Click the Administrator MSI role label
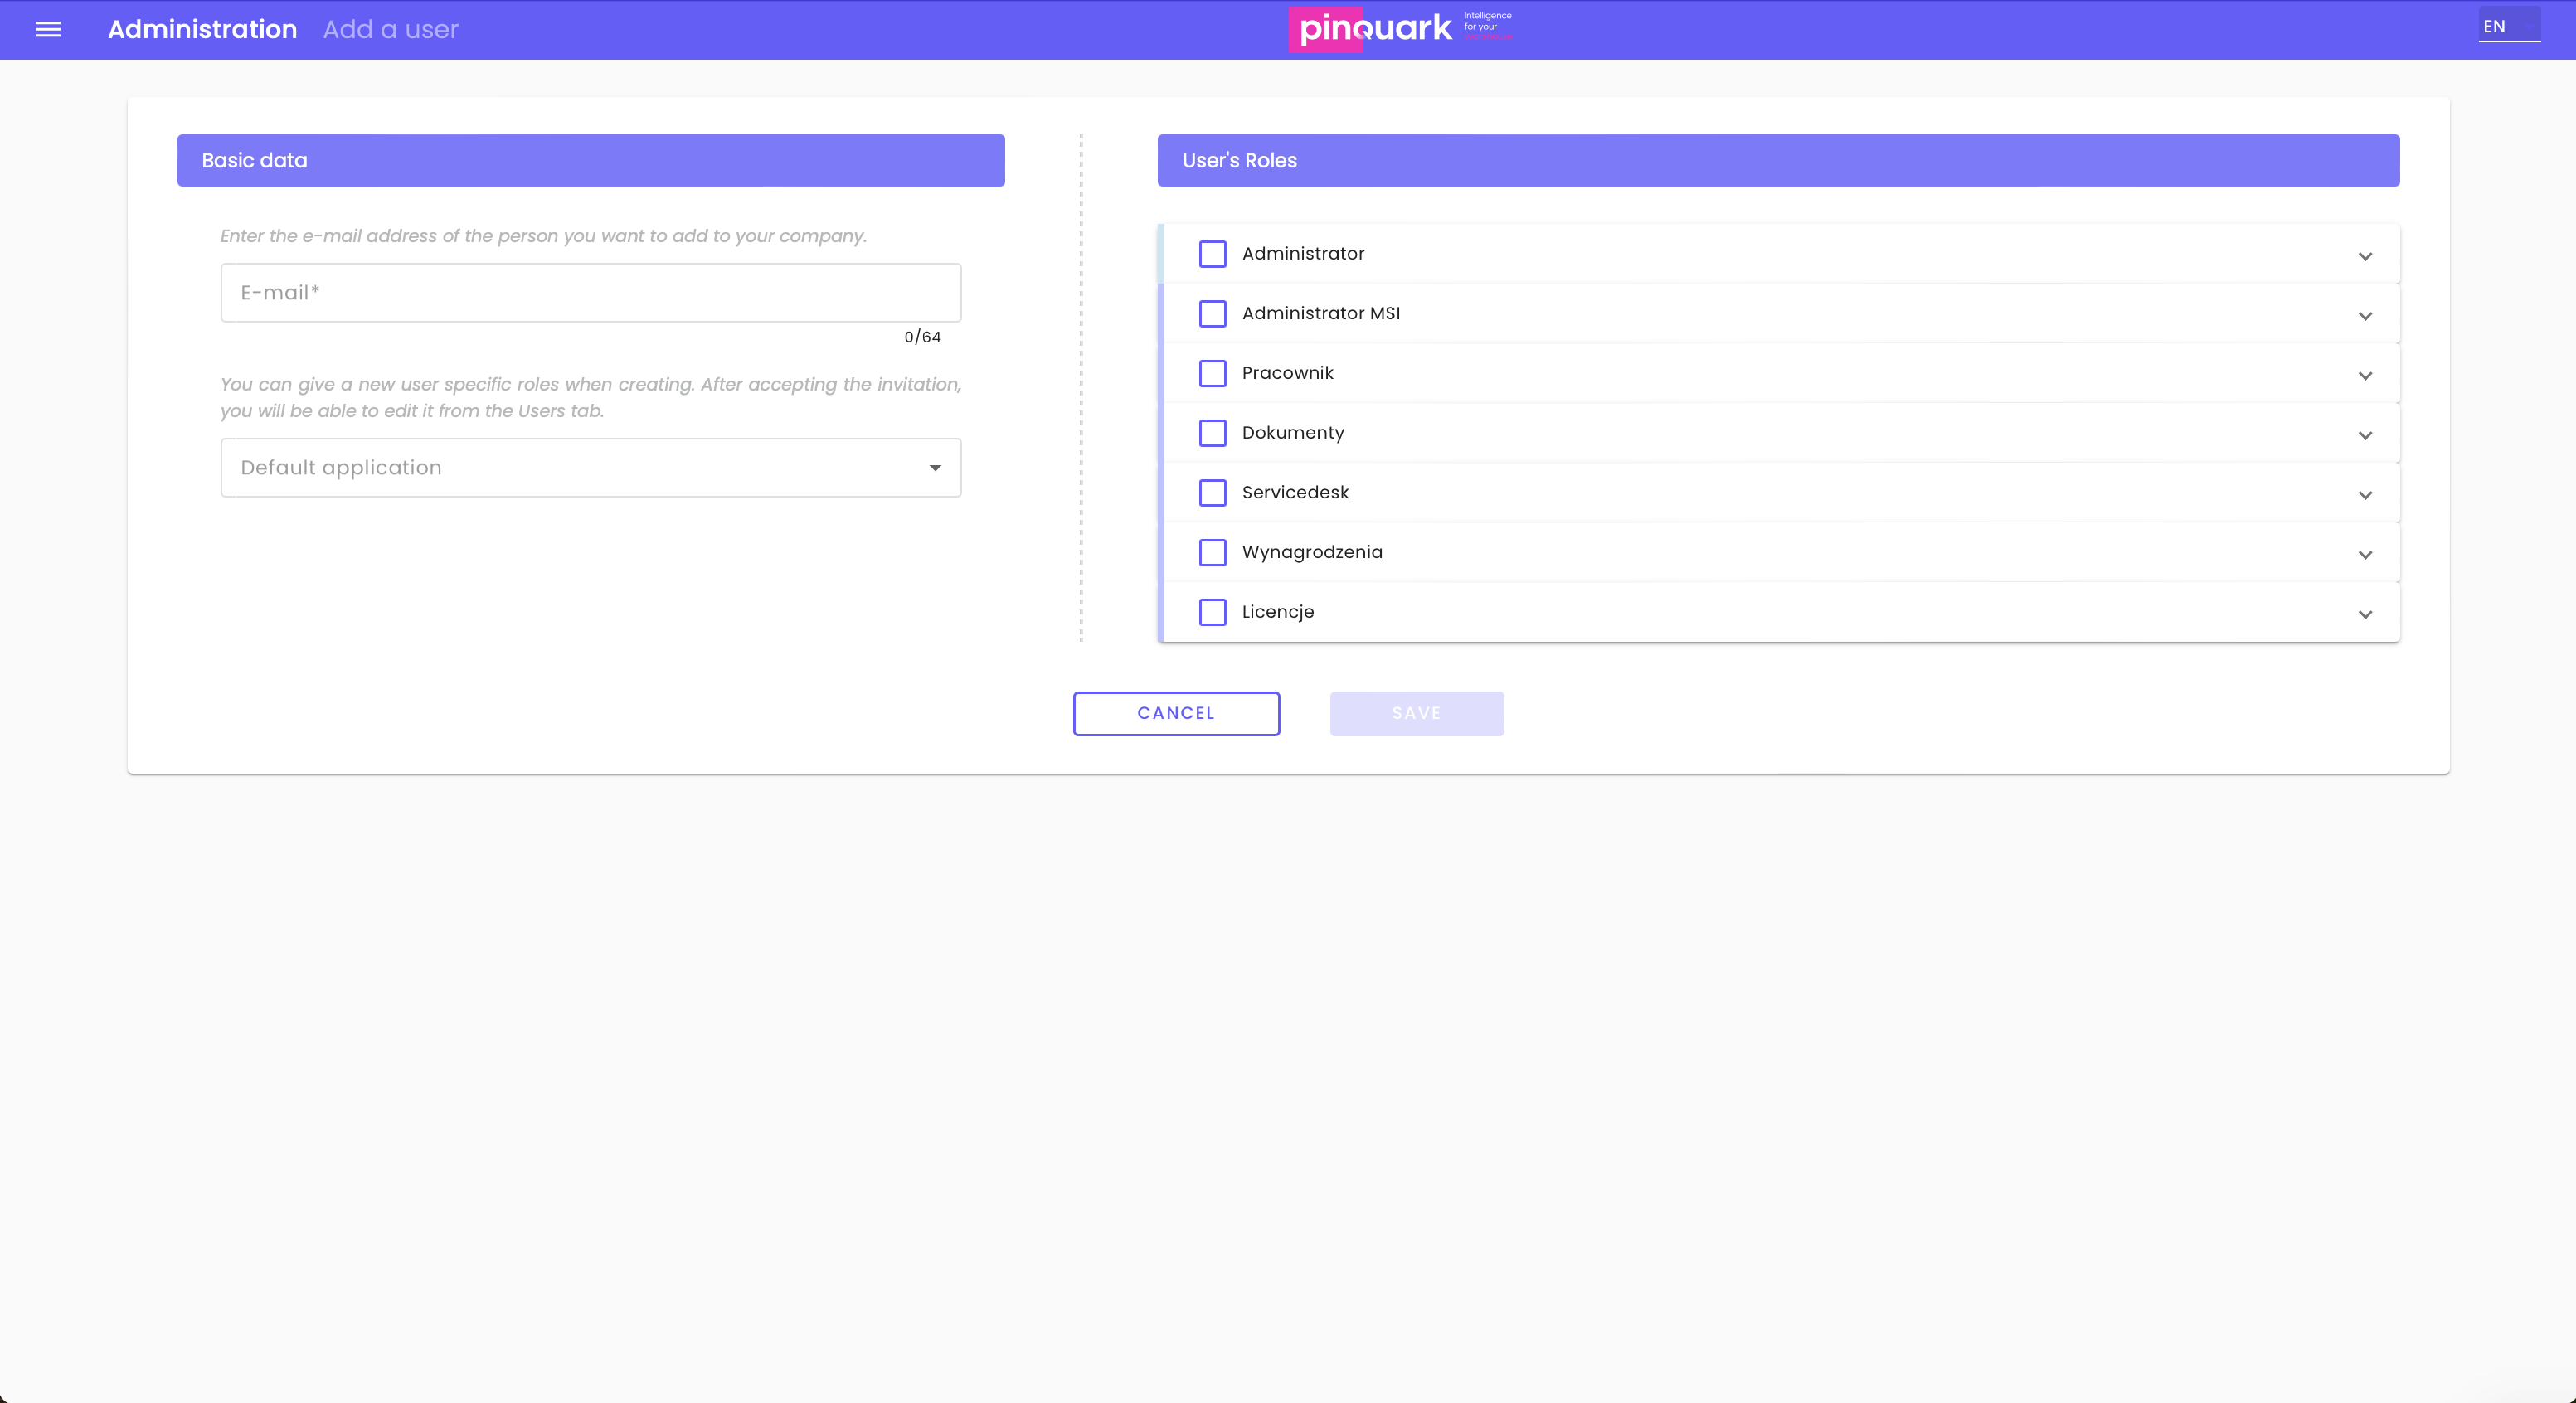This screenshot has width=2576, height=1403. tap(1321, 313)
